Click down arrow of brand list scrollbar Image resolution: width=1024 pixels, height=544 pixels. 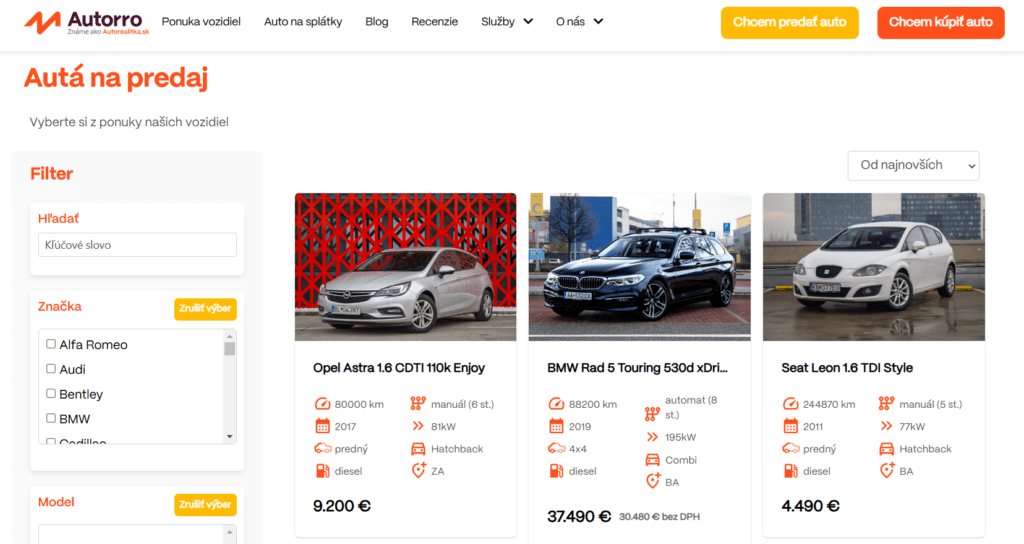tap(229, 437)
